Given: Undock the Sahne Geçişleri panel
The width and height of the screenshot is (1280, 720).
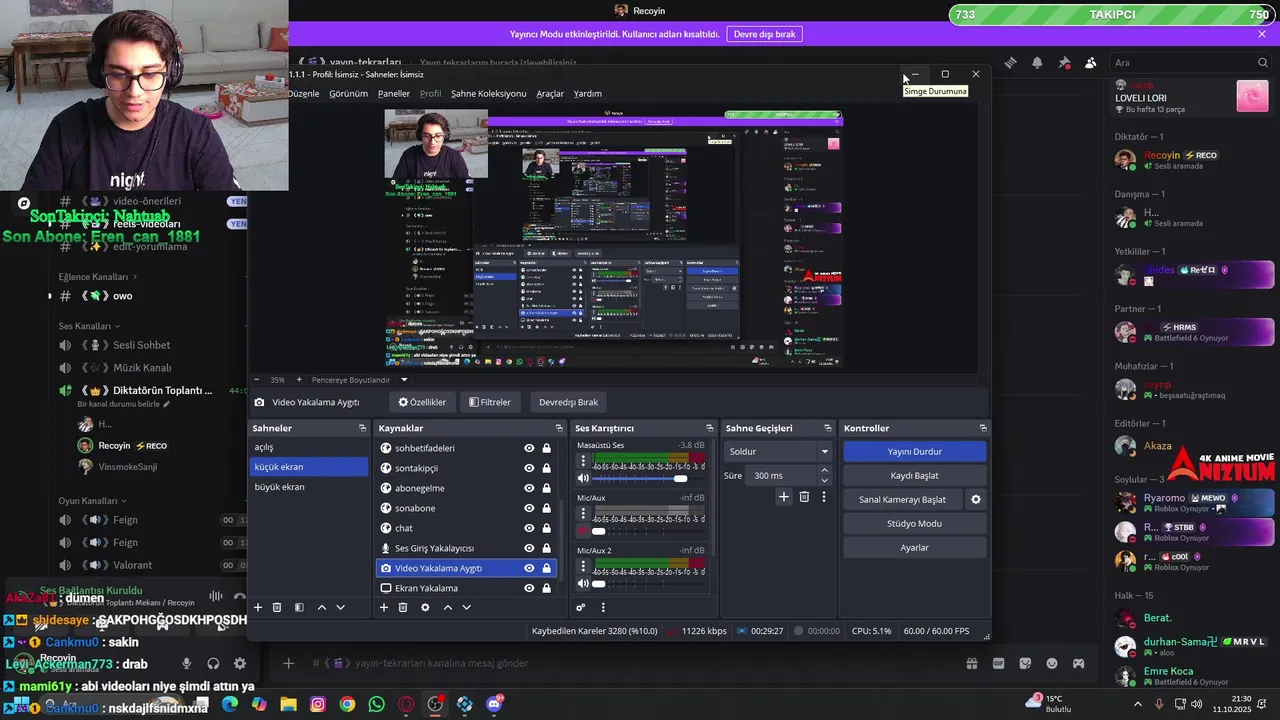Looking at the screenshot, I should coord(828,428).
